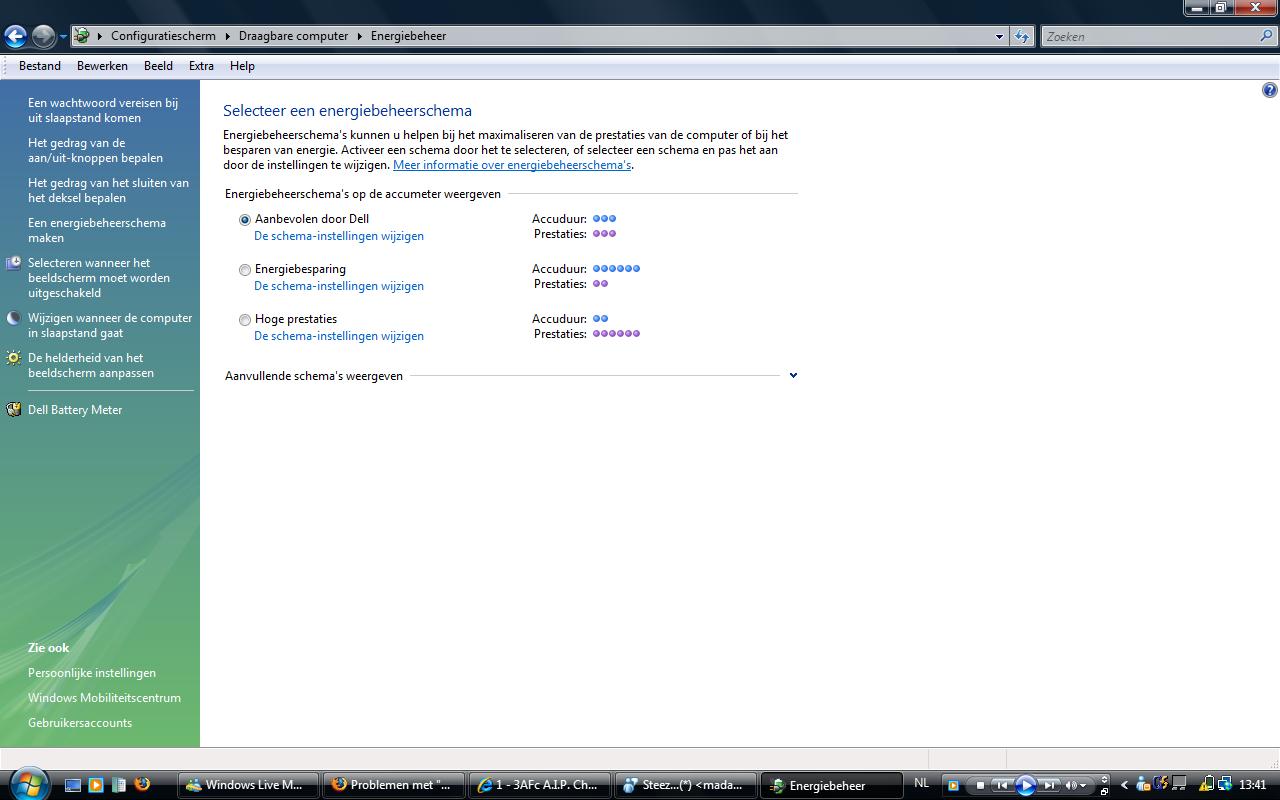The height and width of the screenshot is (800, 1280).
Task: Launch Firefox from quick launch
Action: [x=142, y=785]
